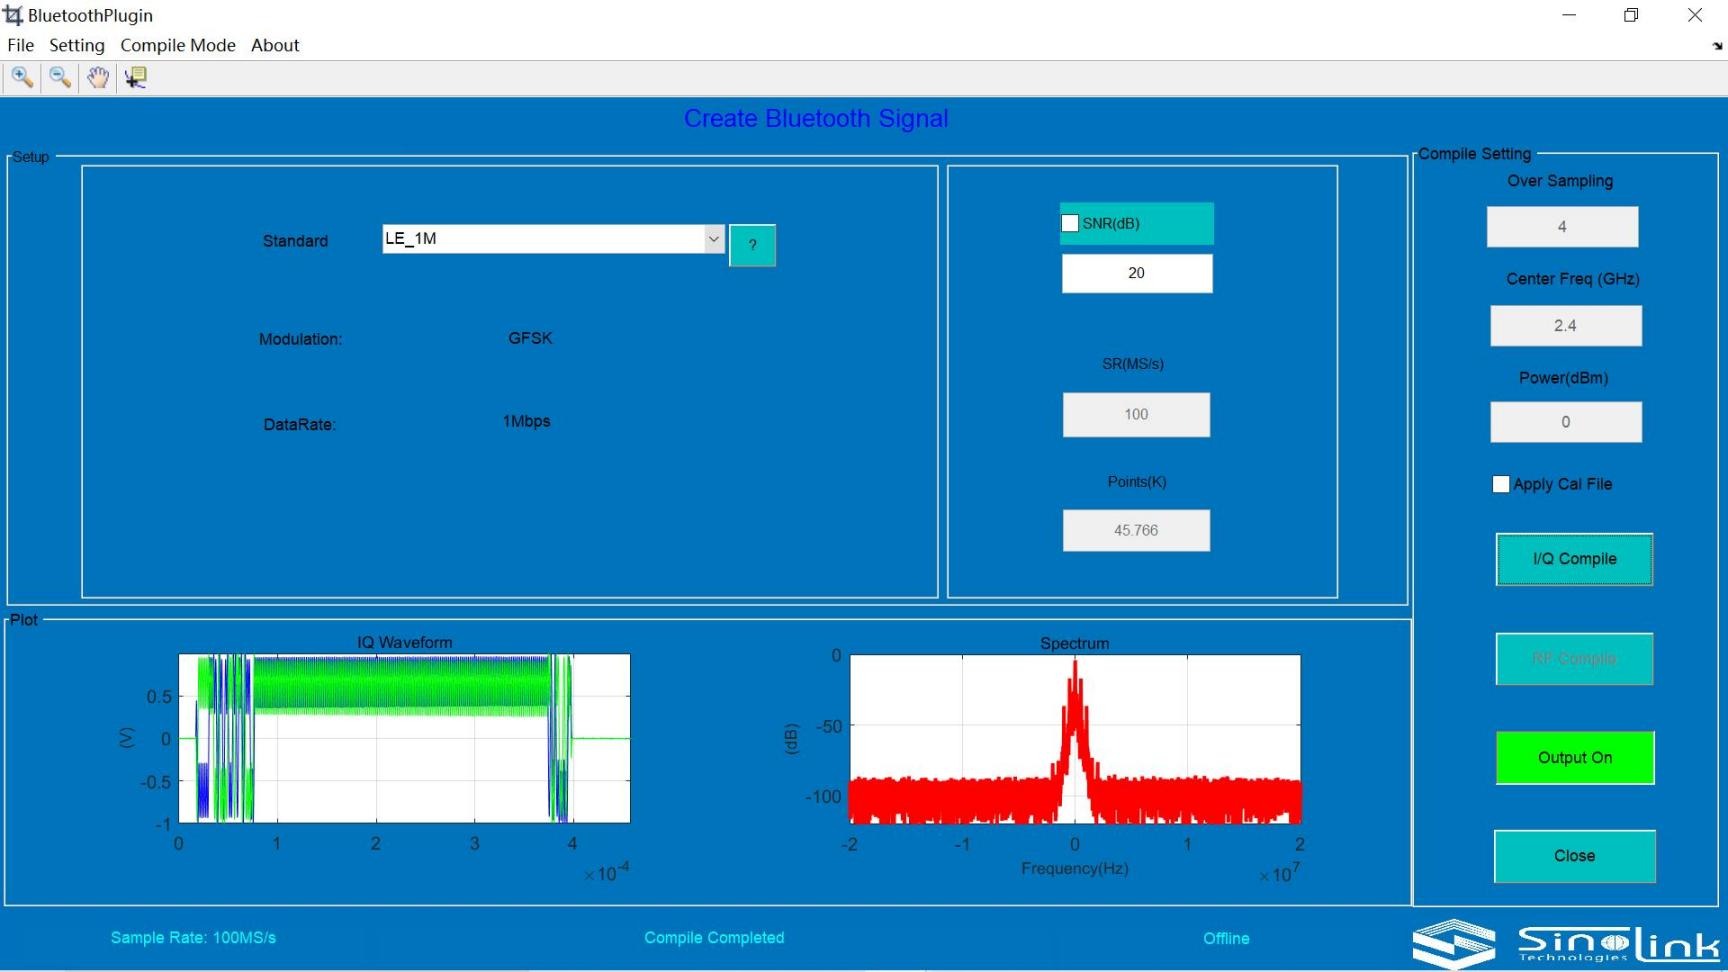Turn on Output On button

coord(1575,758)
